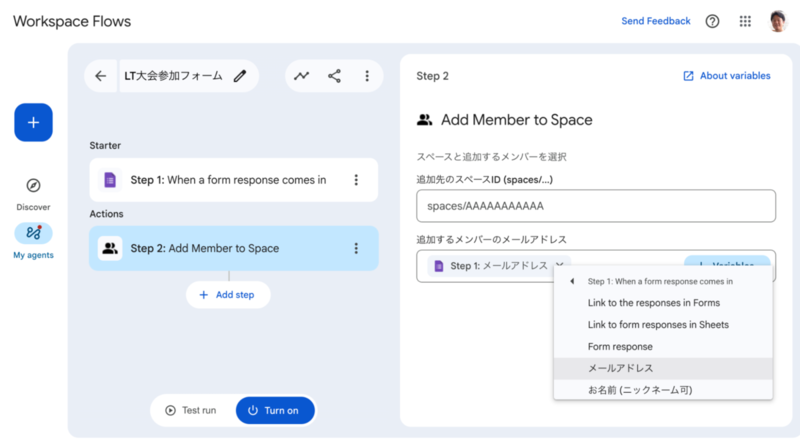Edit the flow name with pencil icon
The width and height of the screenshot is (800, 442).
[240, 76]
